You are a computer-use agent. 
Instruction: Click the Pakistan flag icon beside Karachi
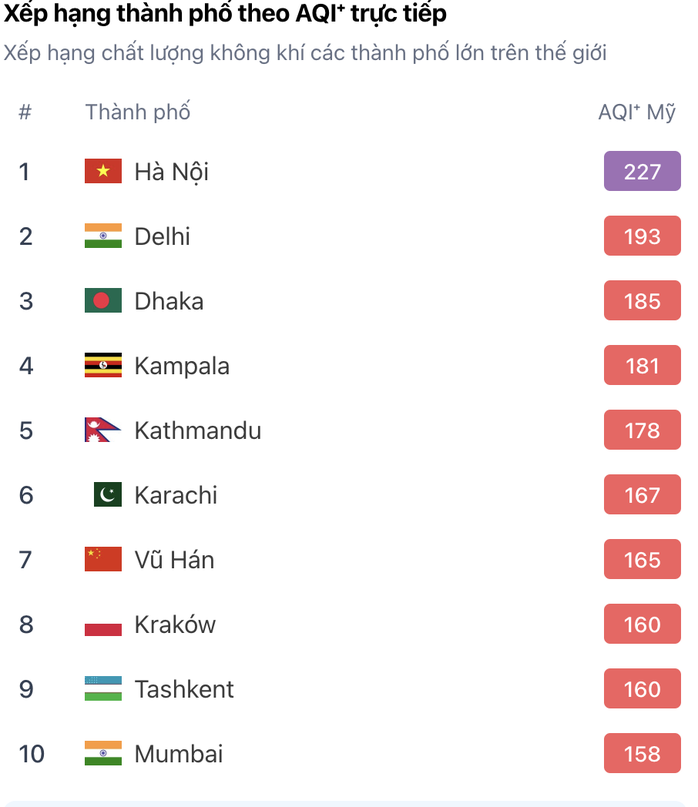pos(108,495)
